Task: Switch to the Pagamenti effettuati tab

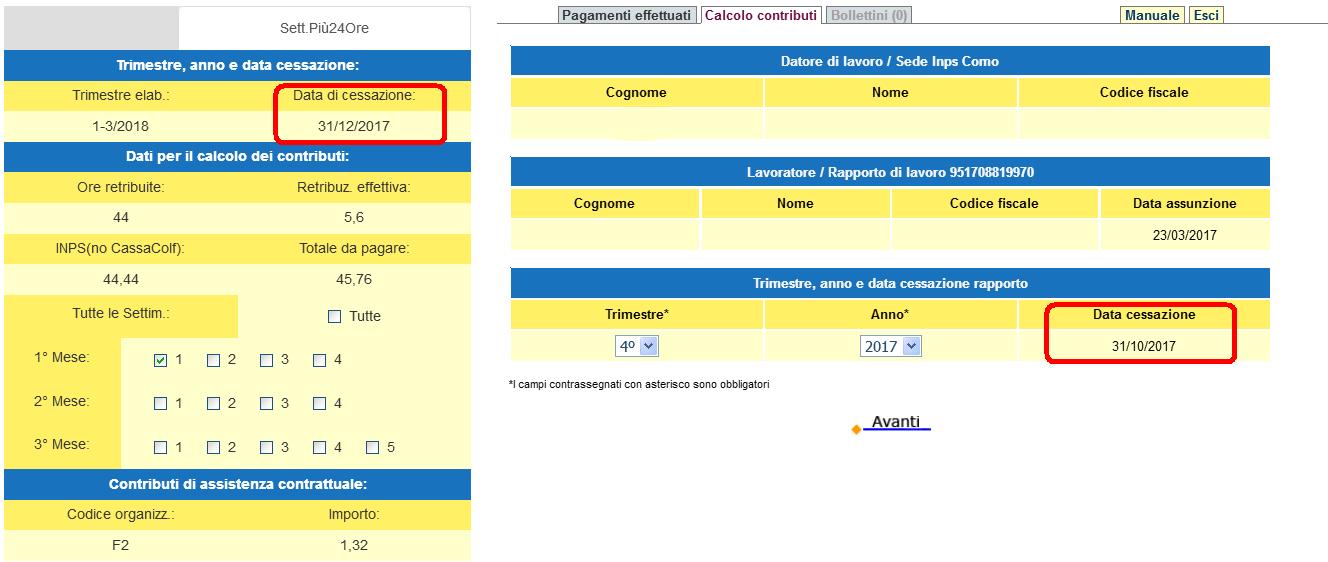Action: (x=627, y=15)
